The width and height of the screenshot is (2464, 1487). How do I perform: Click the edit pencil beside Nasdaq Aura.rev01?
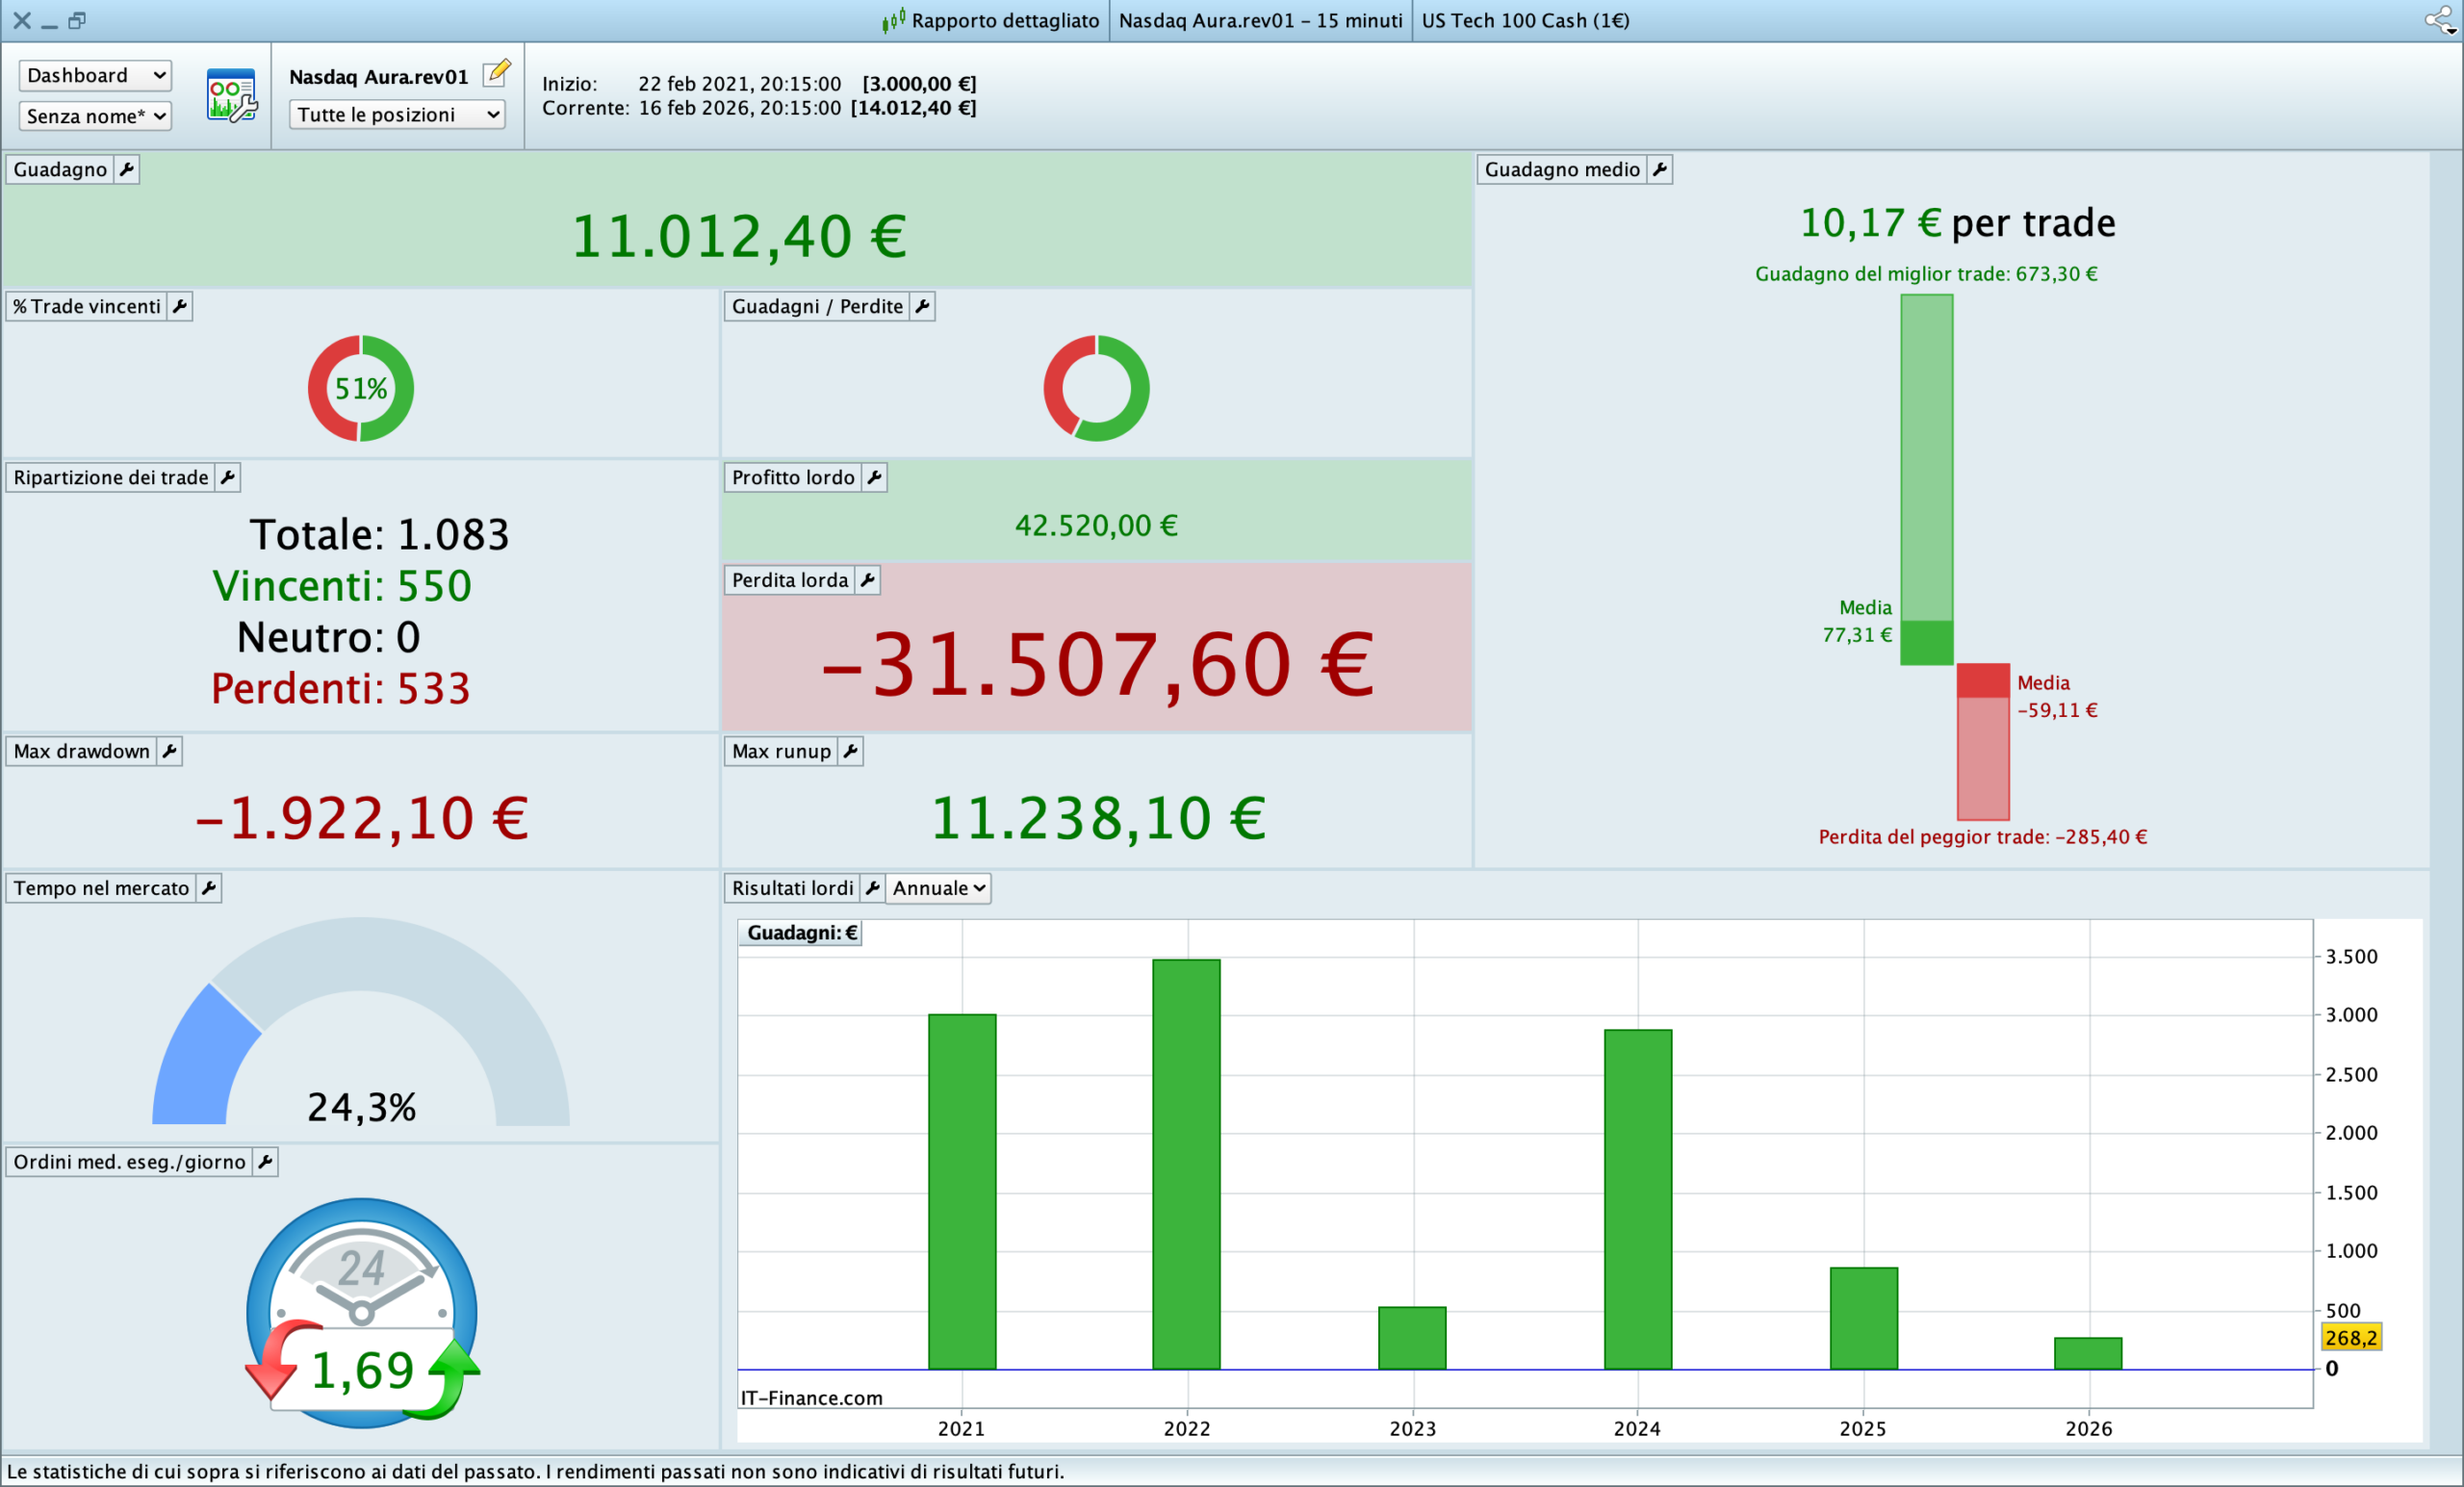[496, 73]
